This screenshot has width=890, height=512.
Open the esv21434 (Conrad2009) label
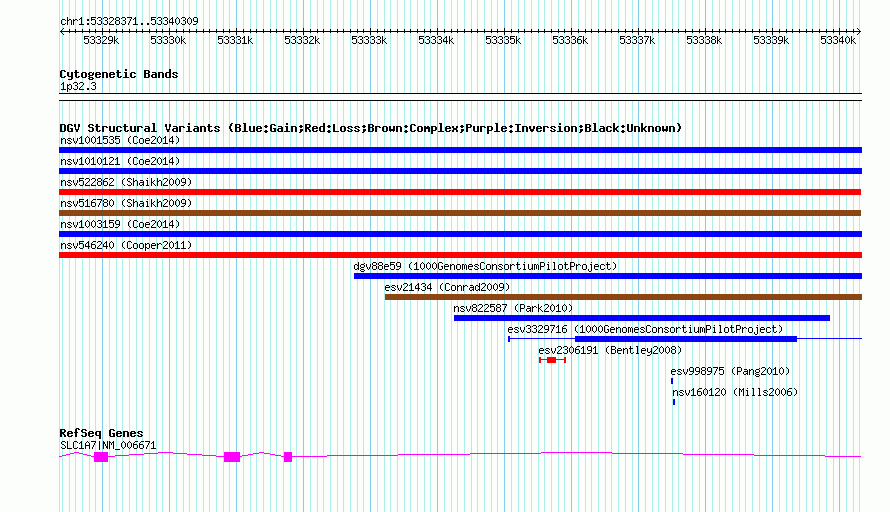click(x=447, y=287)
